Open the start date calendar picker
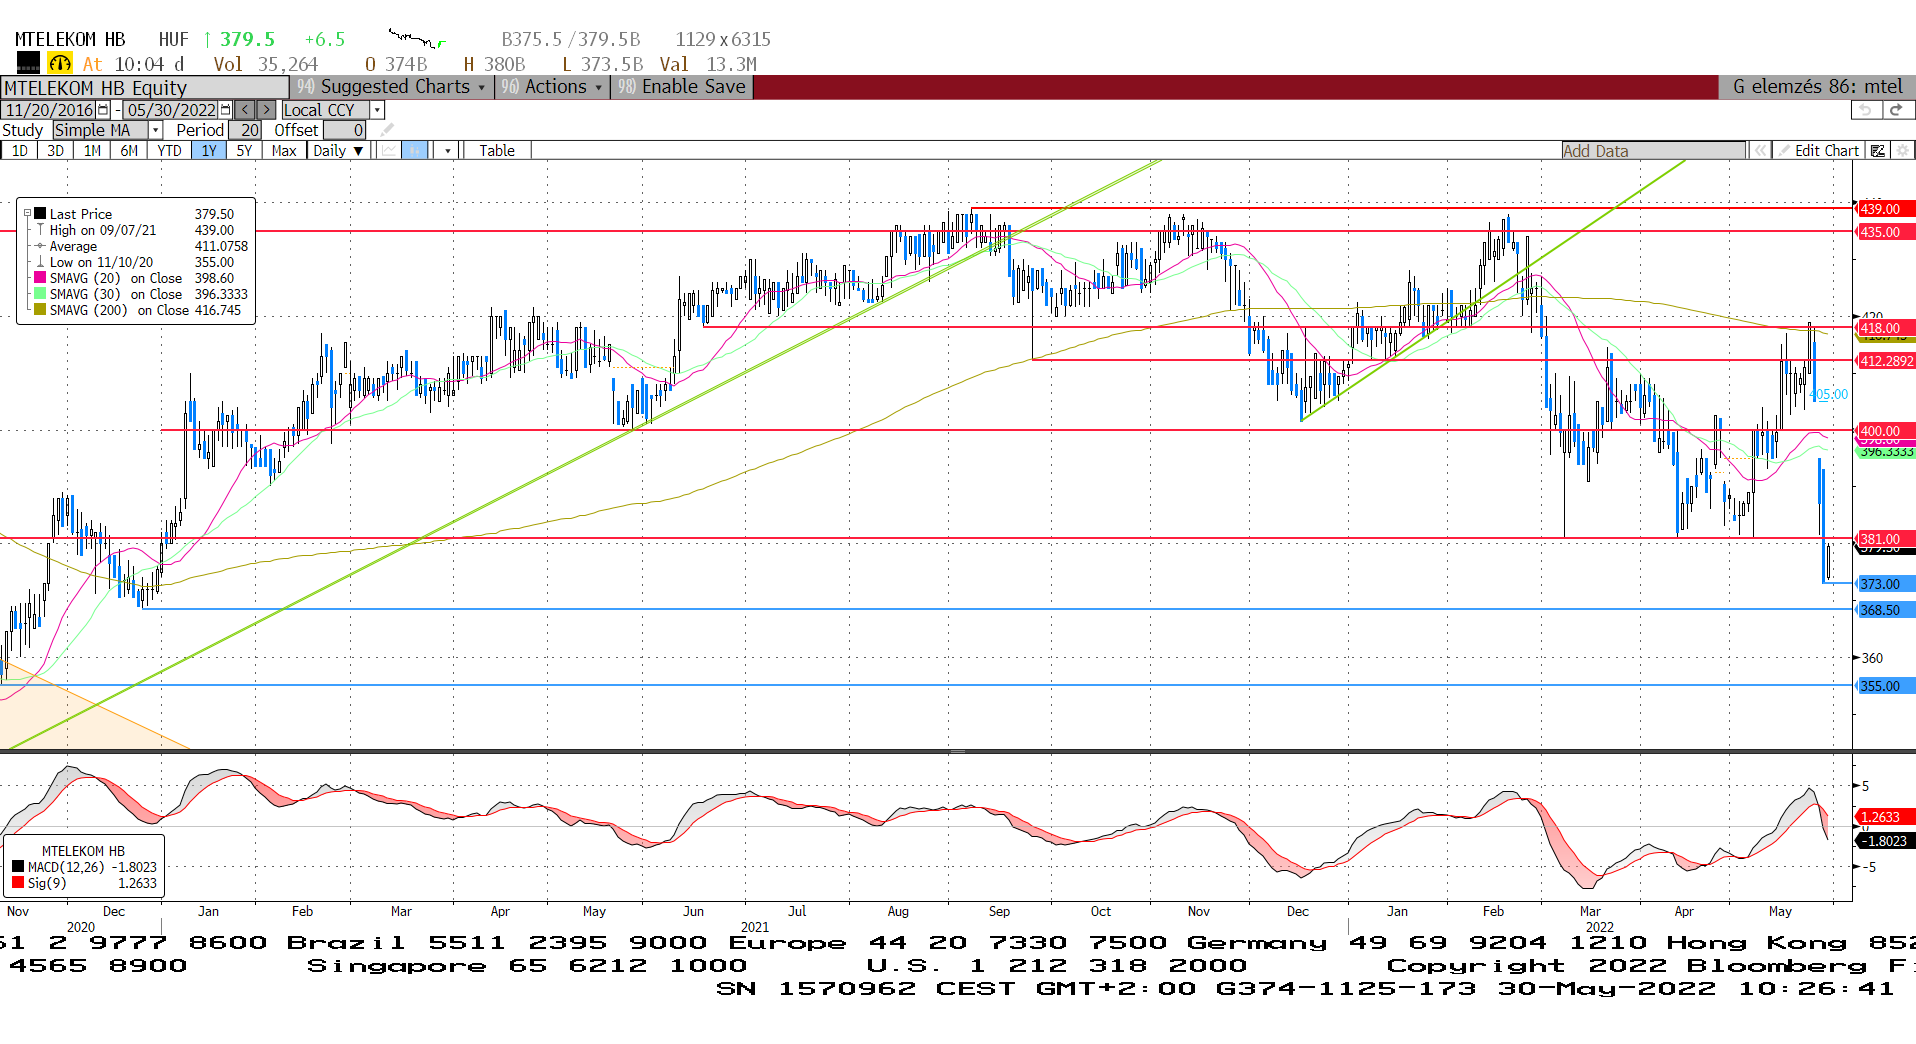Screen dimensions: 1916x1044 103,110
